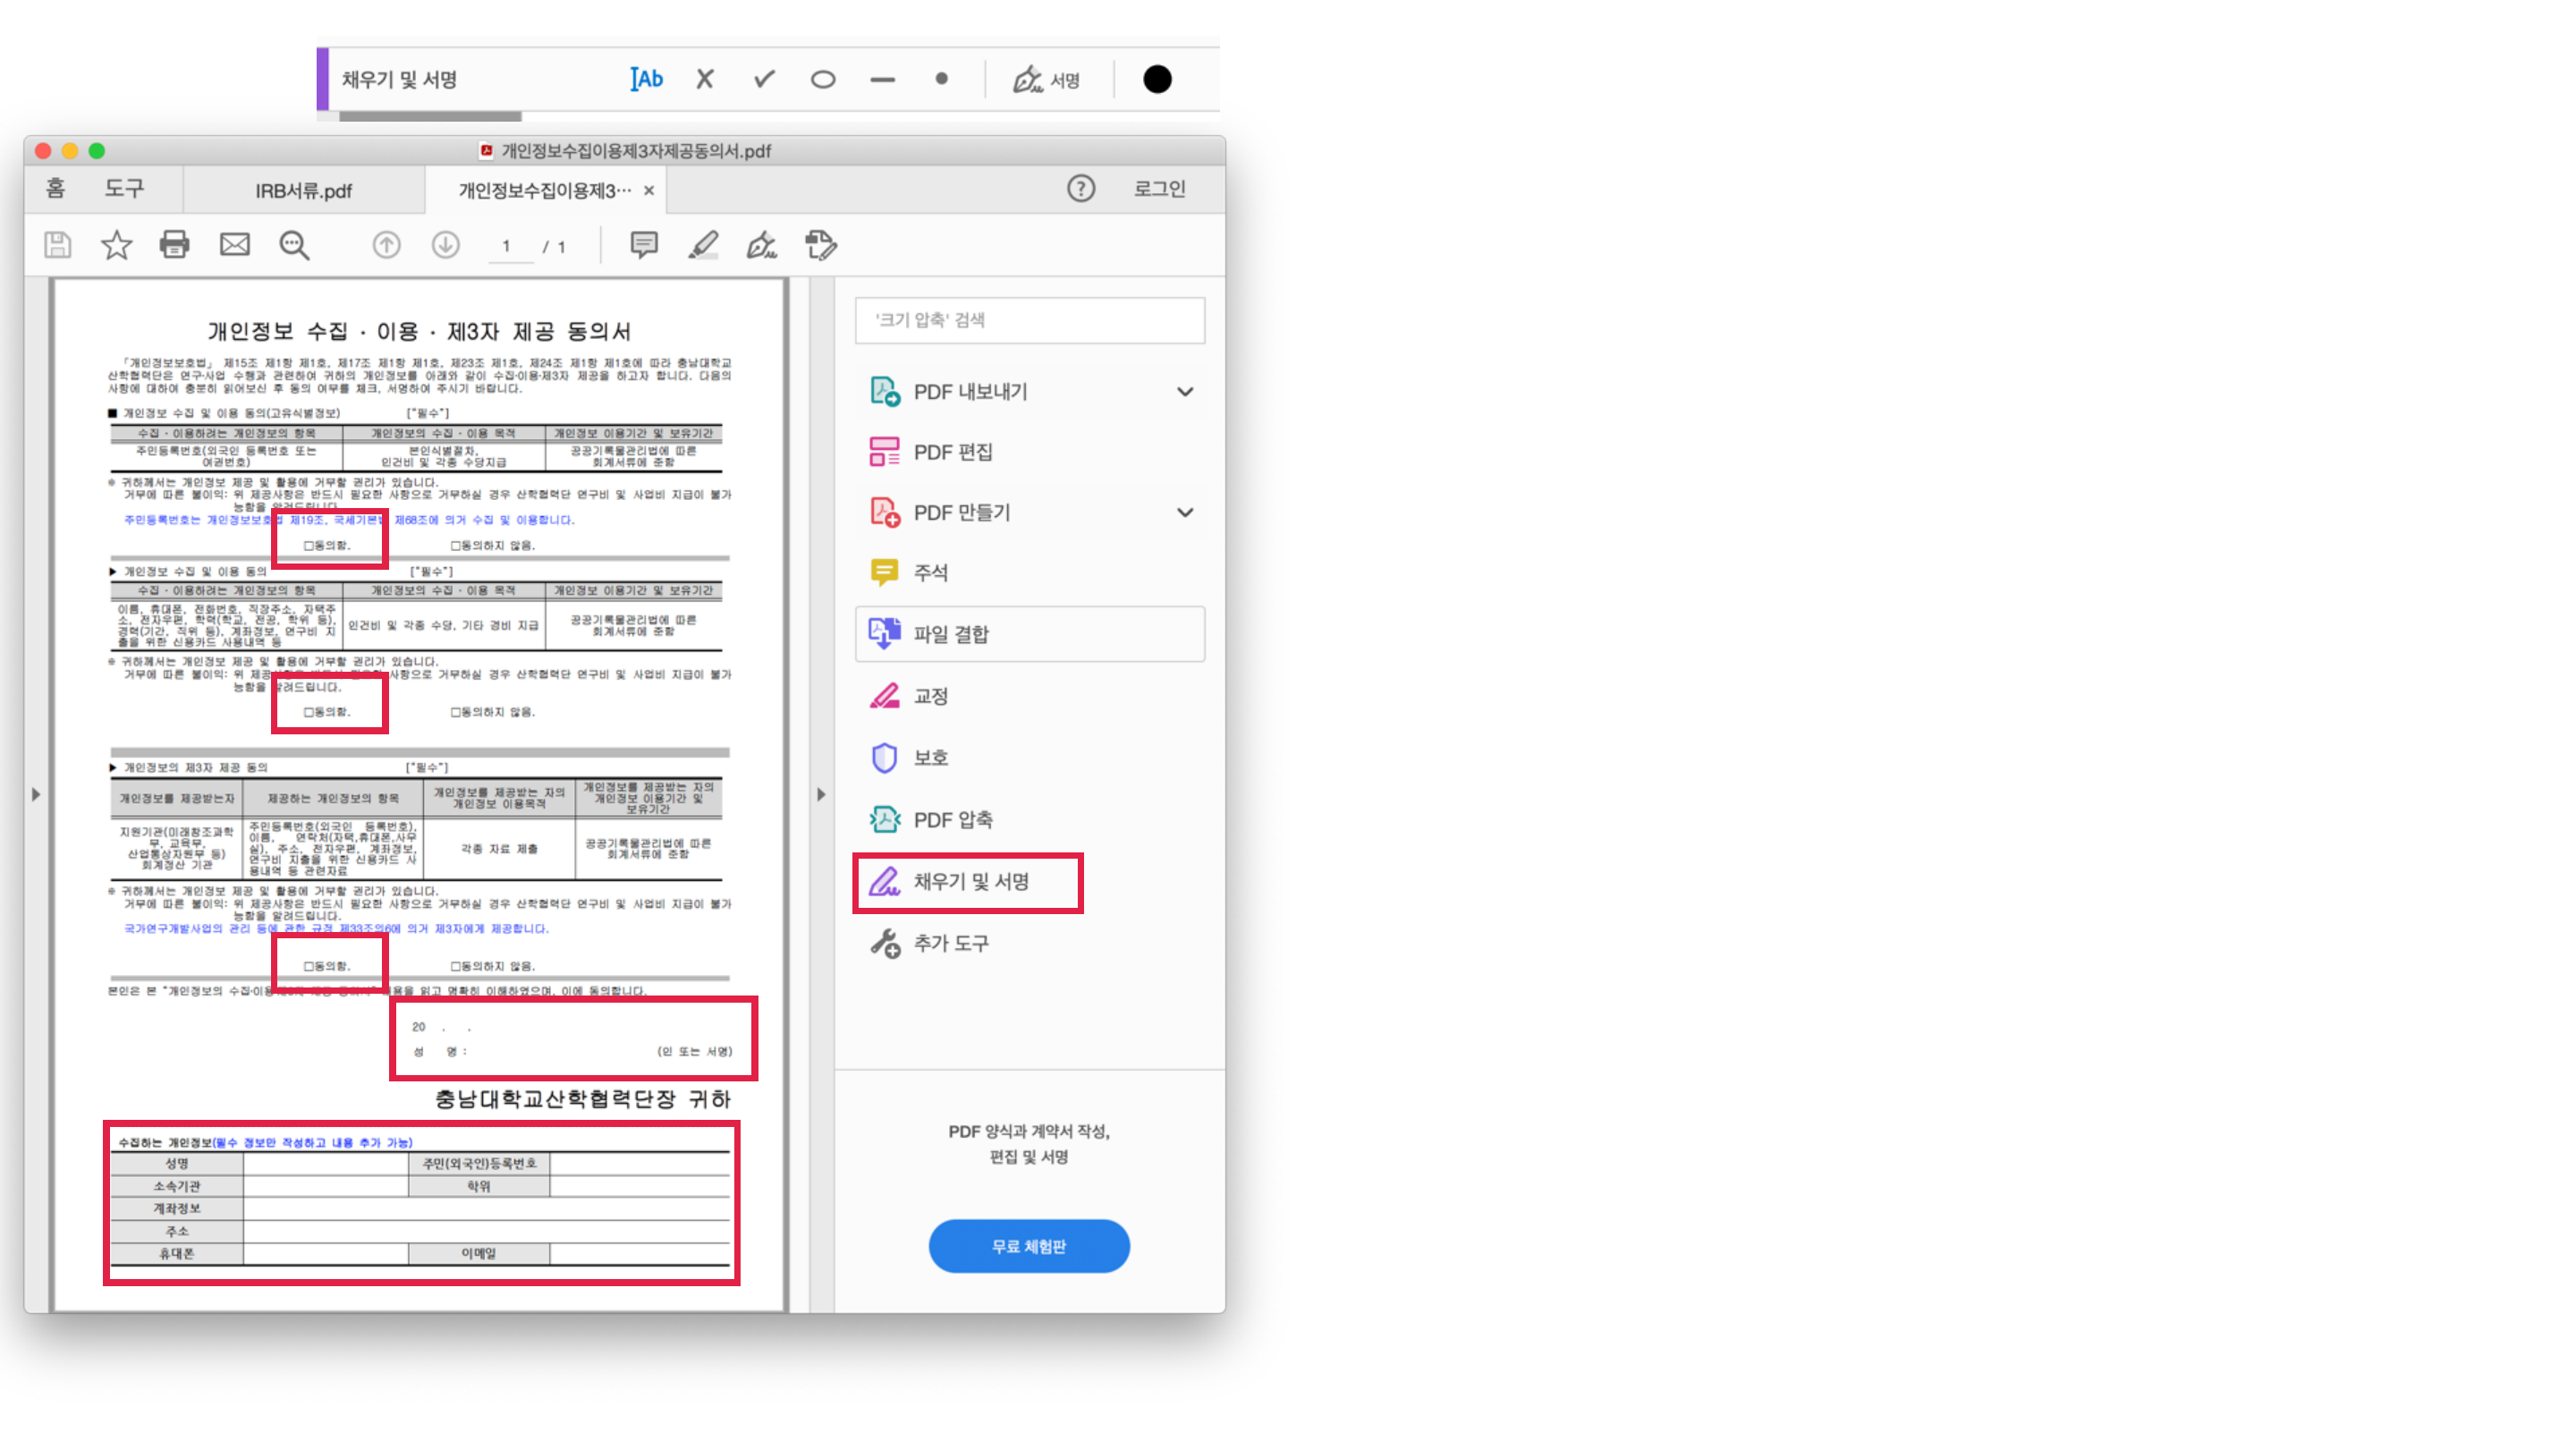Select the circle outline tool
Screen dimensions: 2576x1449
823,79
